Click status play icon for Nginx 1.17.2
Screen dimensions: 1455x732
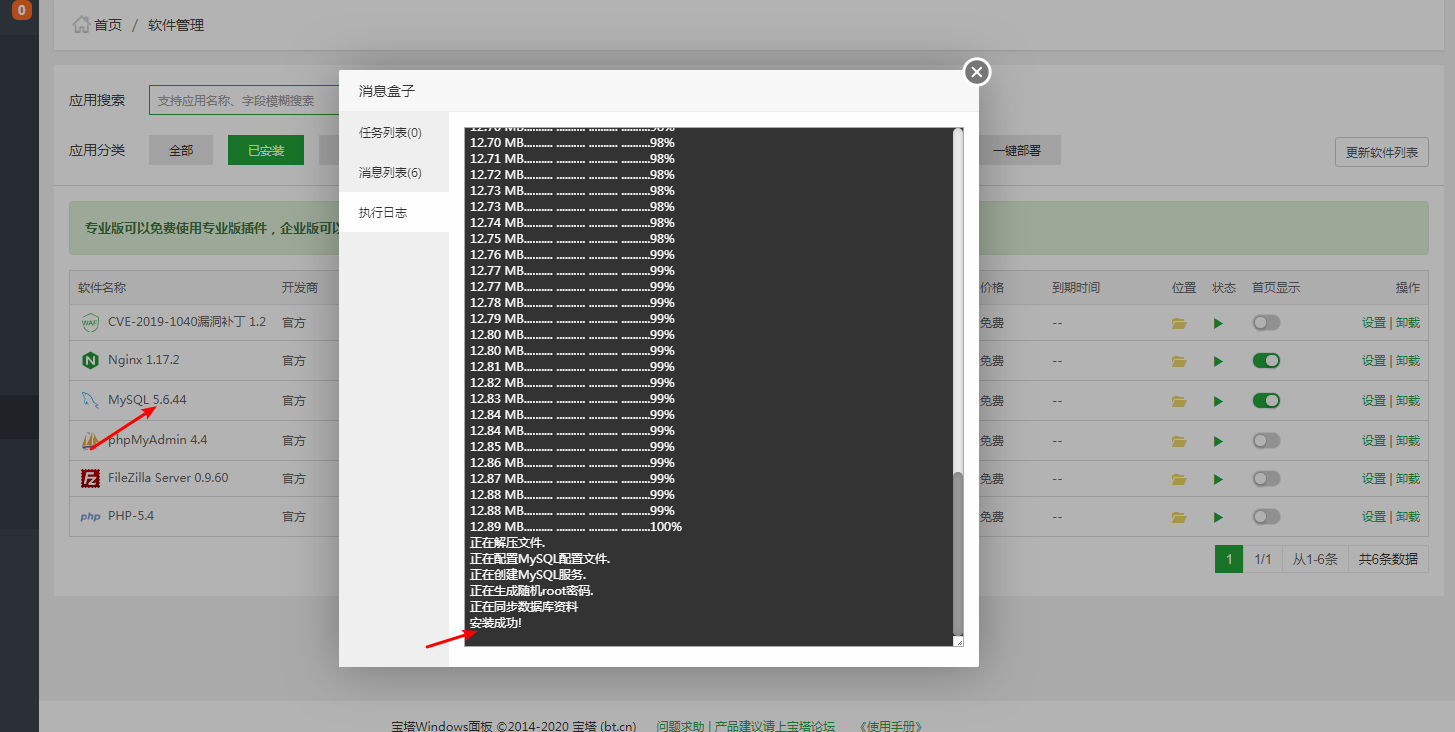[x=1218, y=361]
